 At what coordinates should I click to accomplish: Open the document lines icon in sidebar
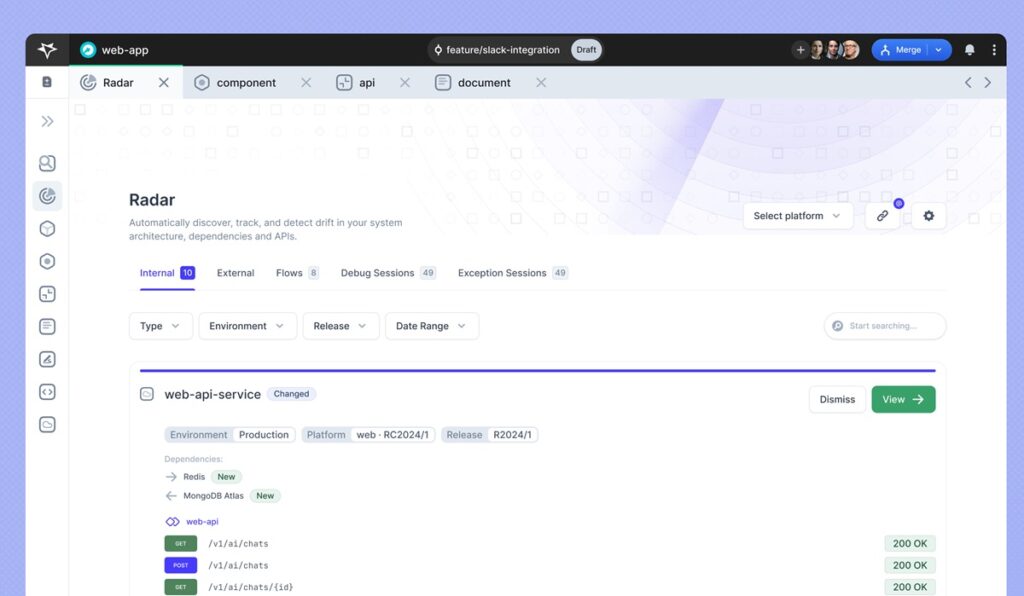pos(47,326)
